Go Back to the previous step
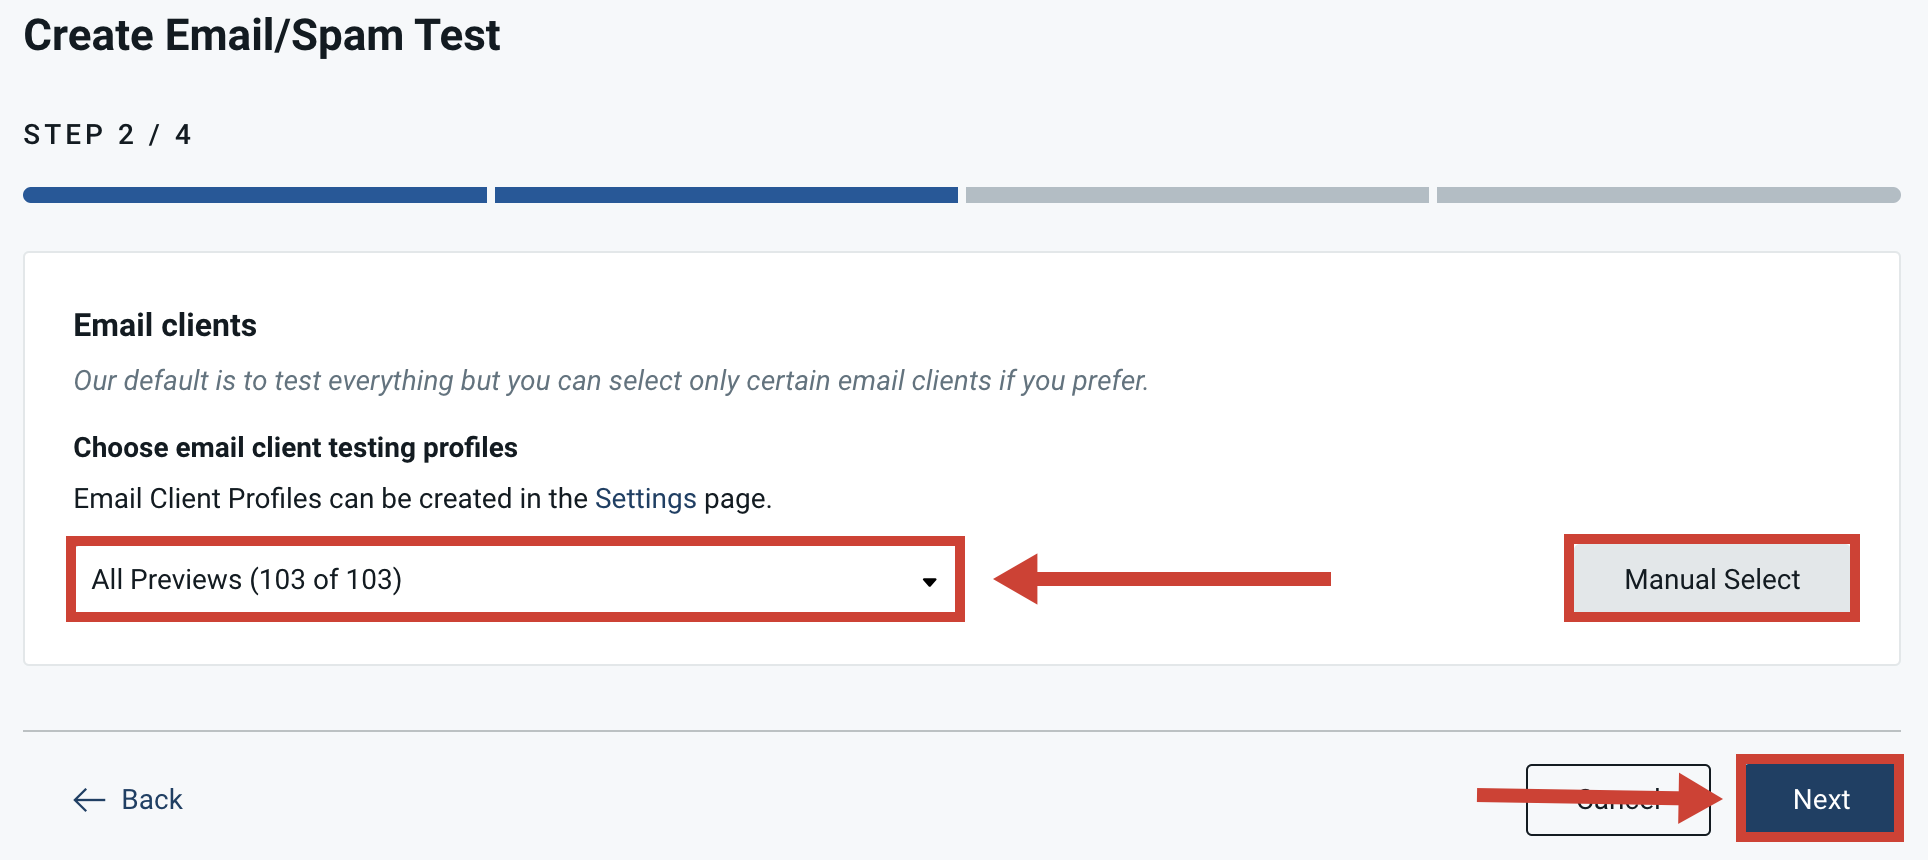Image resolution: width=1928 pixels, height=860 pixels. (151, 799)
